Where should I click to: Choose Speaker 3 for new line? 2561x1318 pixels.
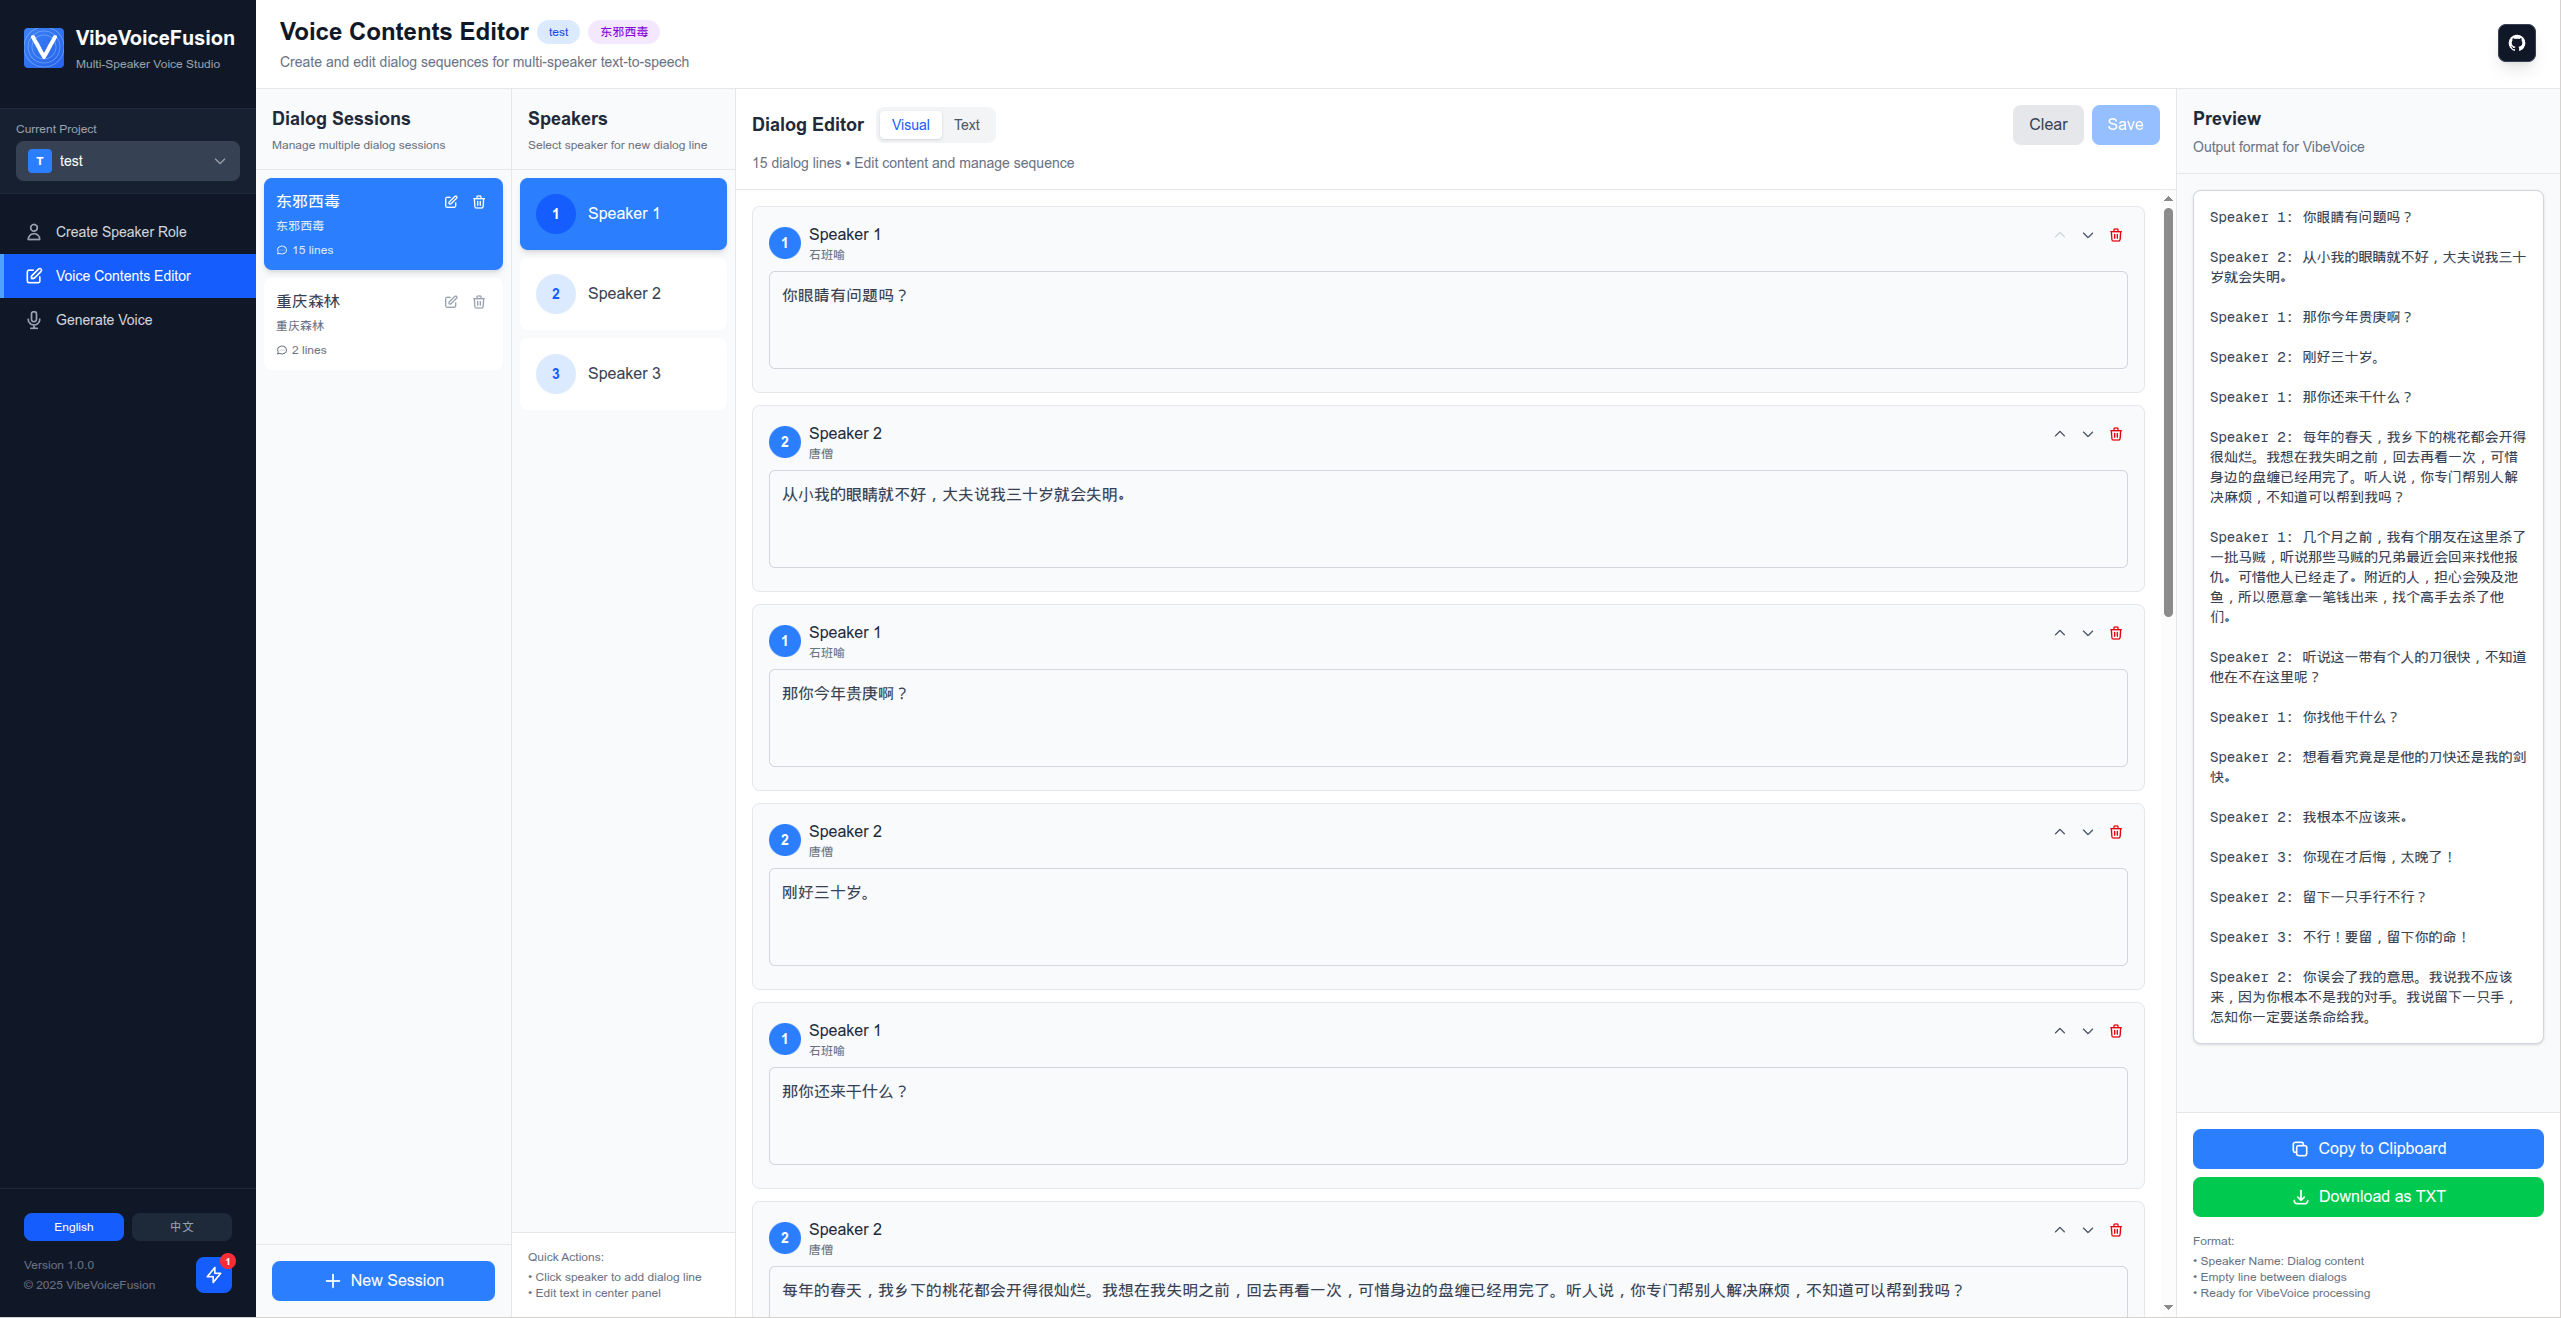[x=623, y=374]
